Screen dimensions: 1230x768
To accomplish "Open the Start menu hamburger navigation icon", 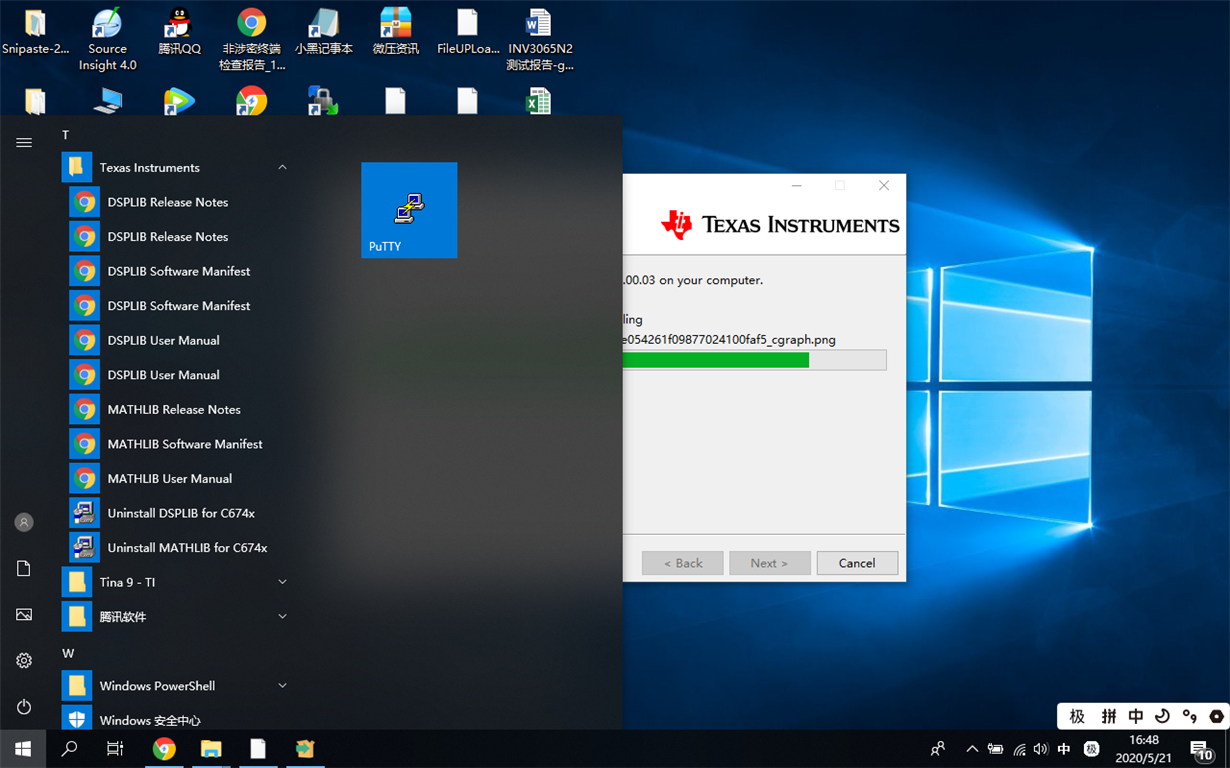I will pyautogui.click(x=24, y=143).
